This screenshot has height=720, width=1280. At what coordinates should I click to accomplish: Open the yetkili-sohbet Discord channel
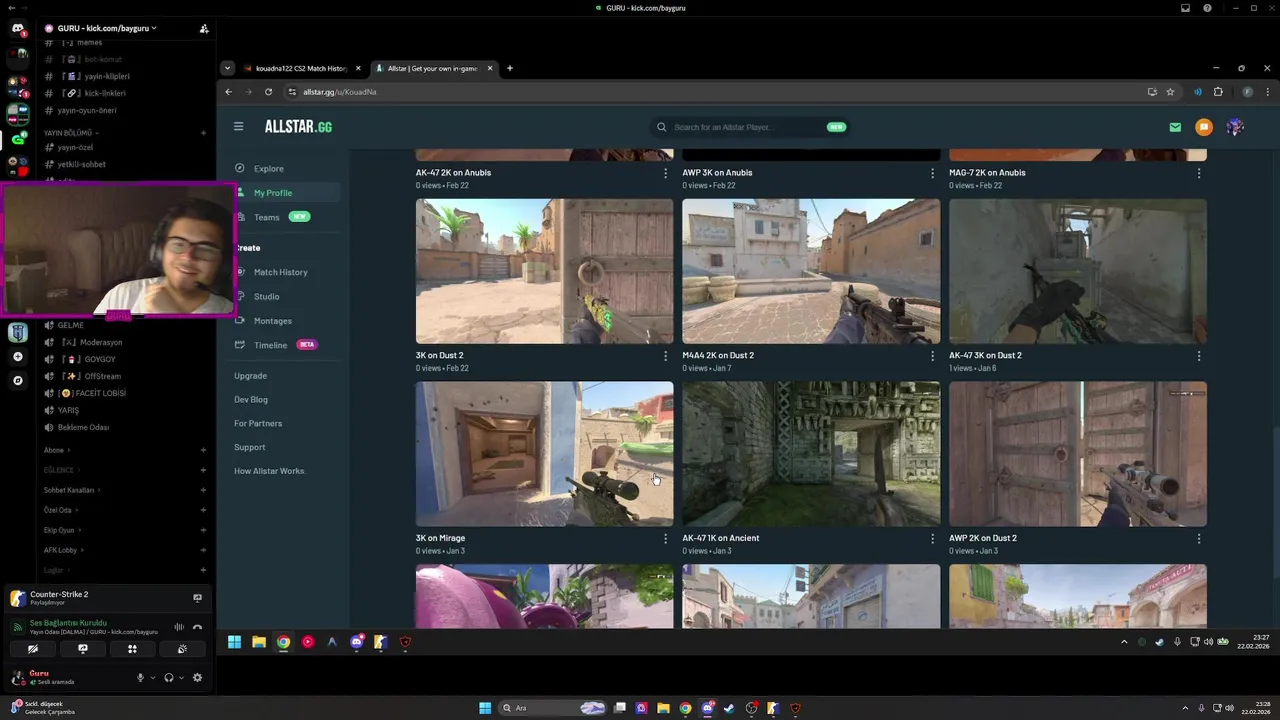pyautogui.click(x=82, y=164)
